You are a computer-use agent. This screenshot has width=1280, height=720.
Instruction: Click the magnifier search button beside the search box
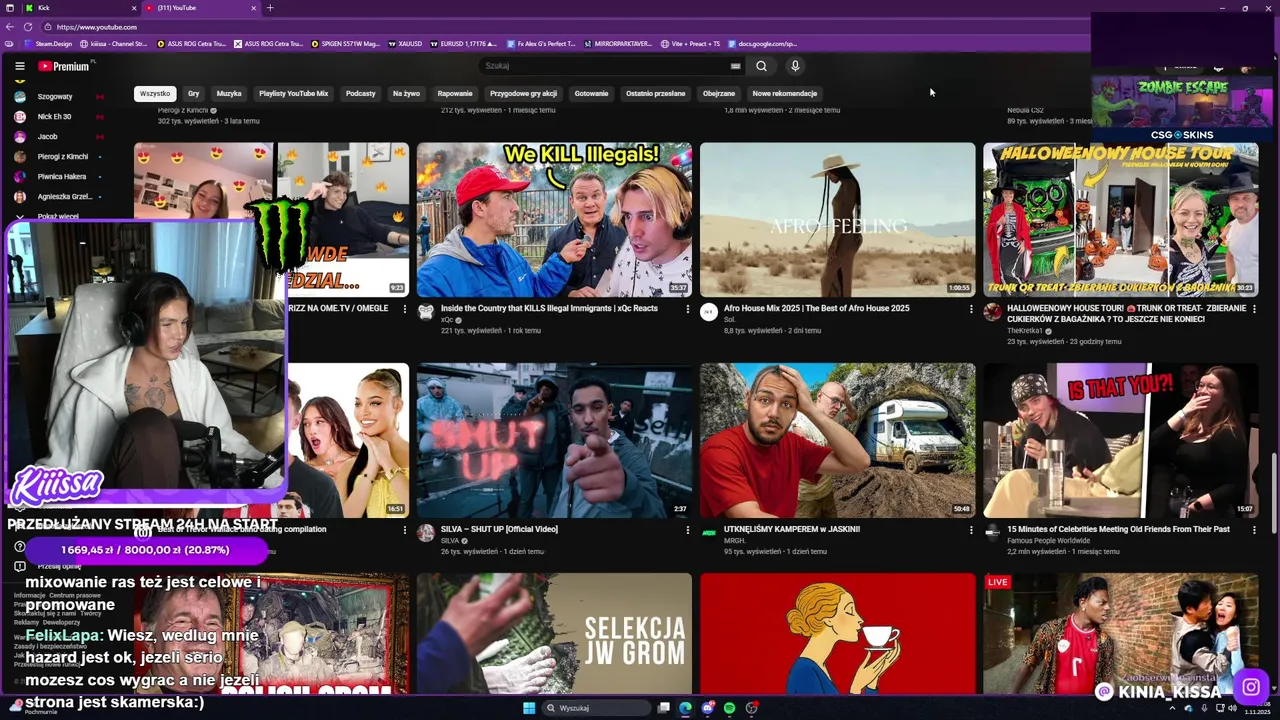click(x=761, y=66)
